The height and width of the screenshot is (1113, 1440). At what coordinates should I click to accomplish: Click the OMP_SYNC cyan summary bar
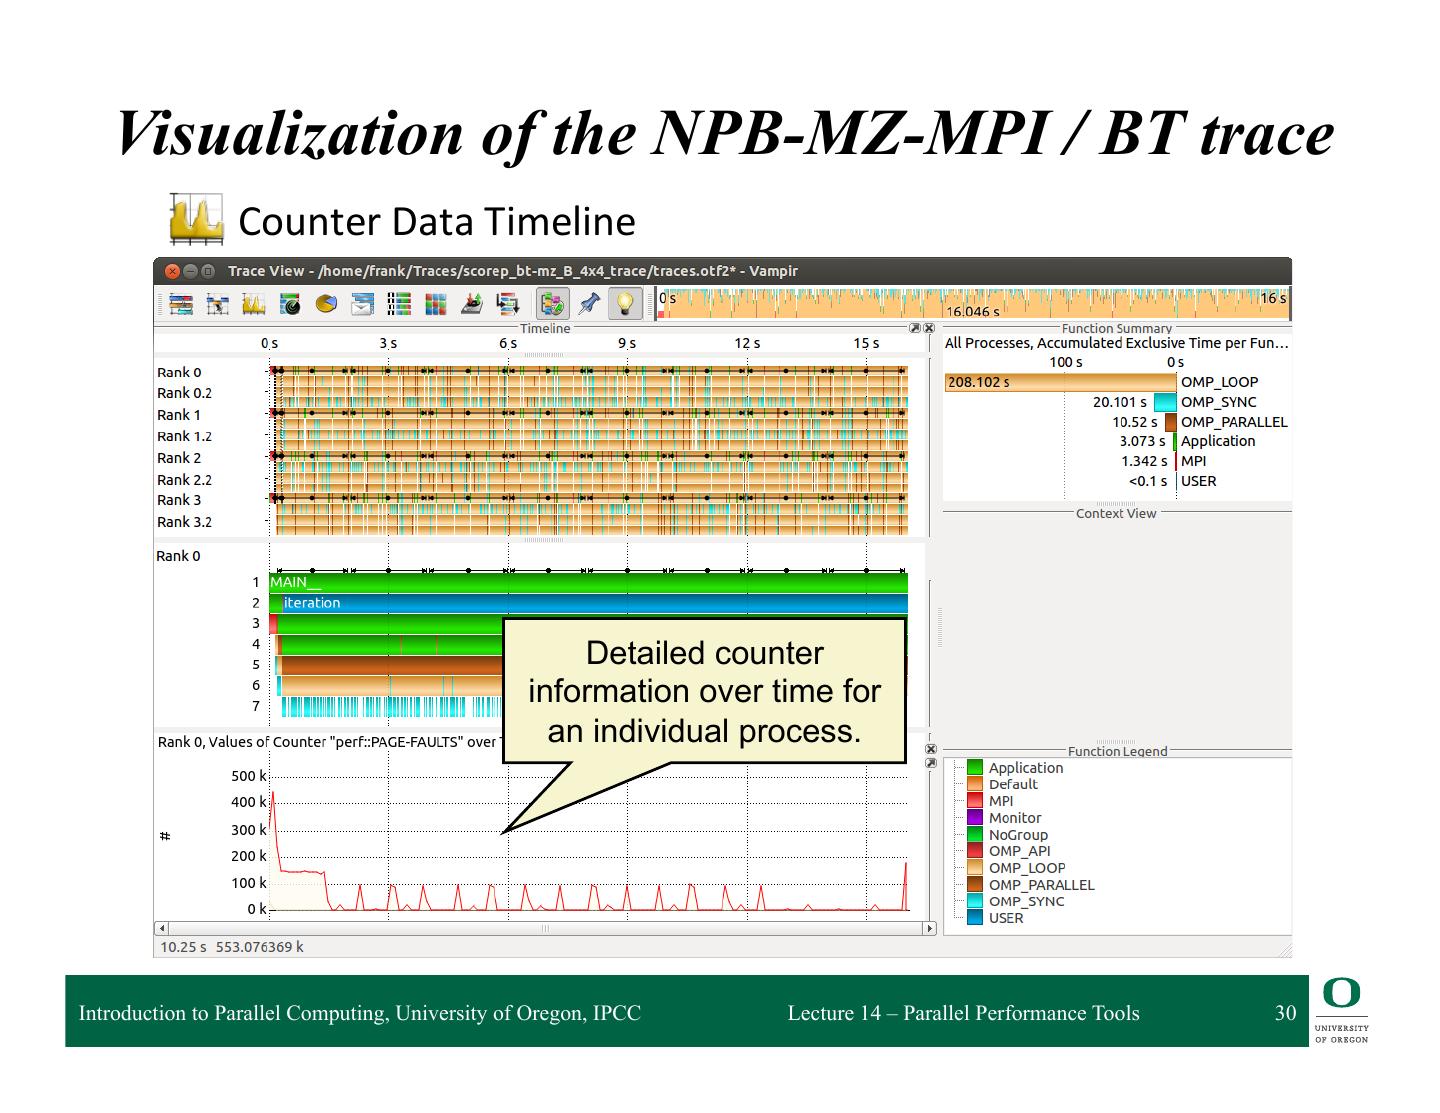tap(1165, 402)
